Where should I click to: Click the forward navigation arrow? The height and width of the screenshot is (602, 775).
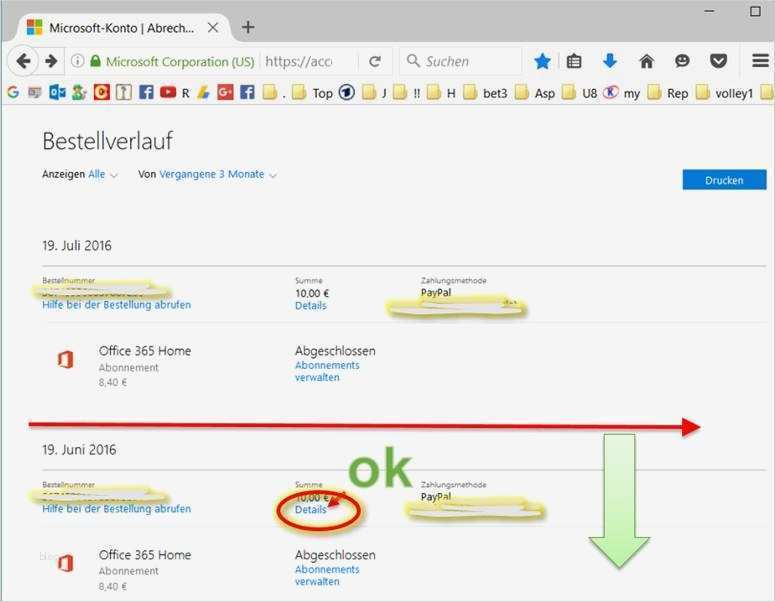pyautogui.click(x=51, y=61)
